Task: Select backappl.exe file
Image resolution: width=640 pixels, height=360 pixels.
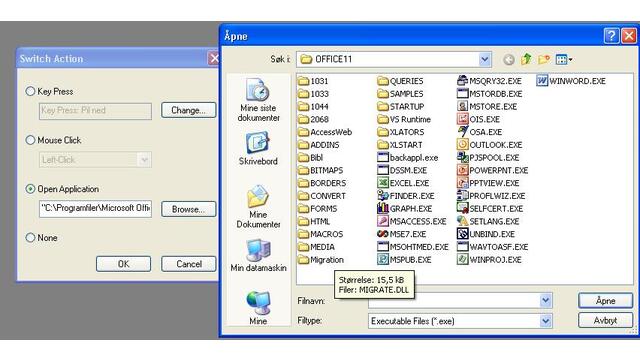Action: pyautogui.click(x=408, y=158)
